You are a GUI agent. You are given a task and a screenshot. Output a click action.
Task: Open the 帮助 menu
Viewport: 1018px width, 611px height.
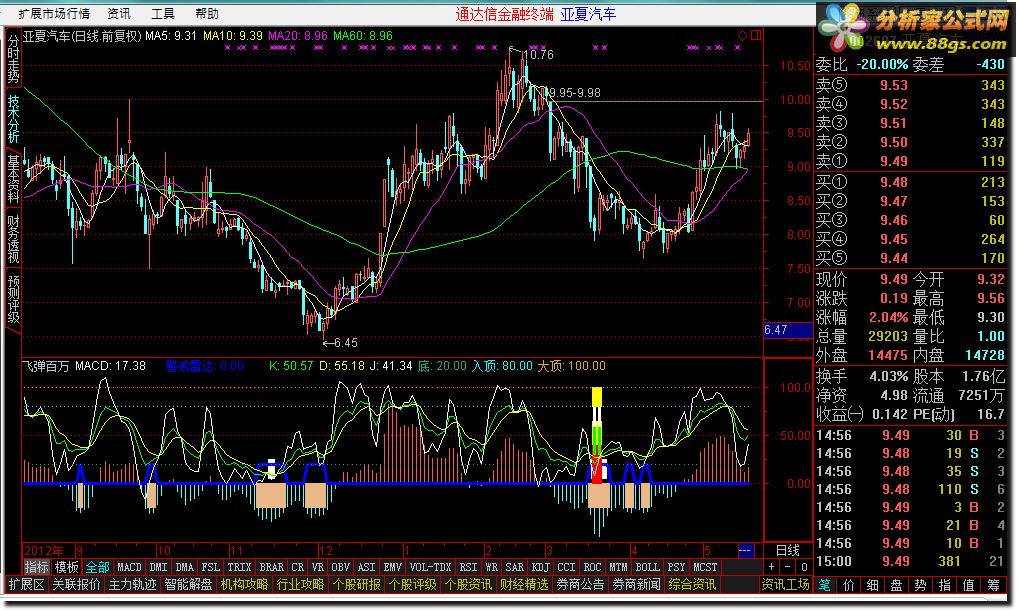tap(206, 13)
